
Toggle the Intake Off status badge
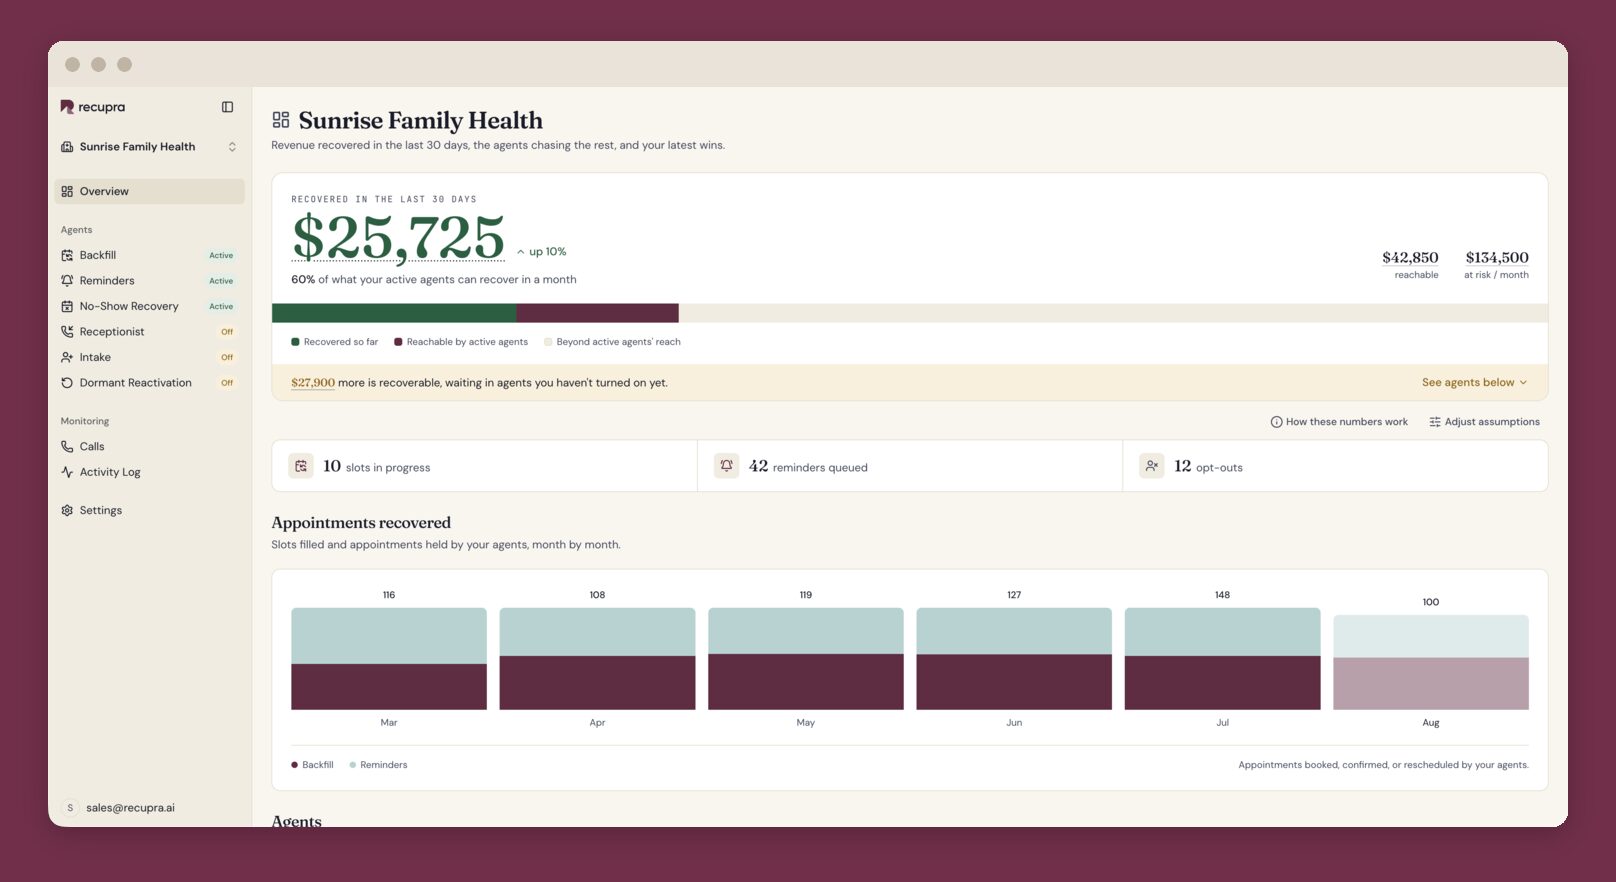pyautogui.click(x=227, y=357)
